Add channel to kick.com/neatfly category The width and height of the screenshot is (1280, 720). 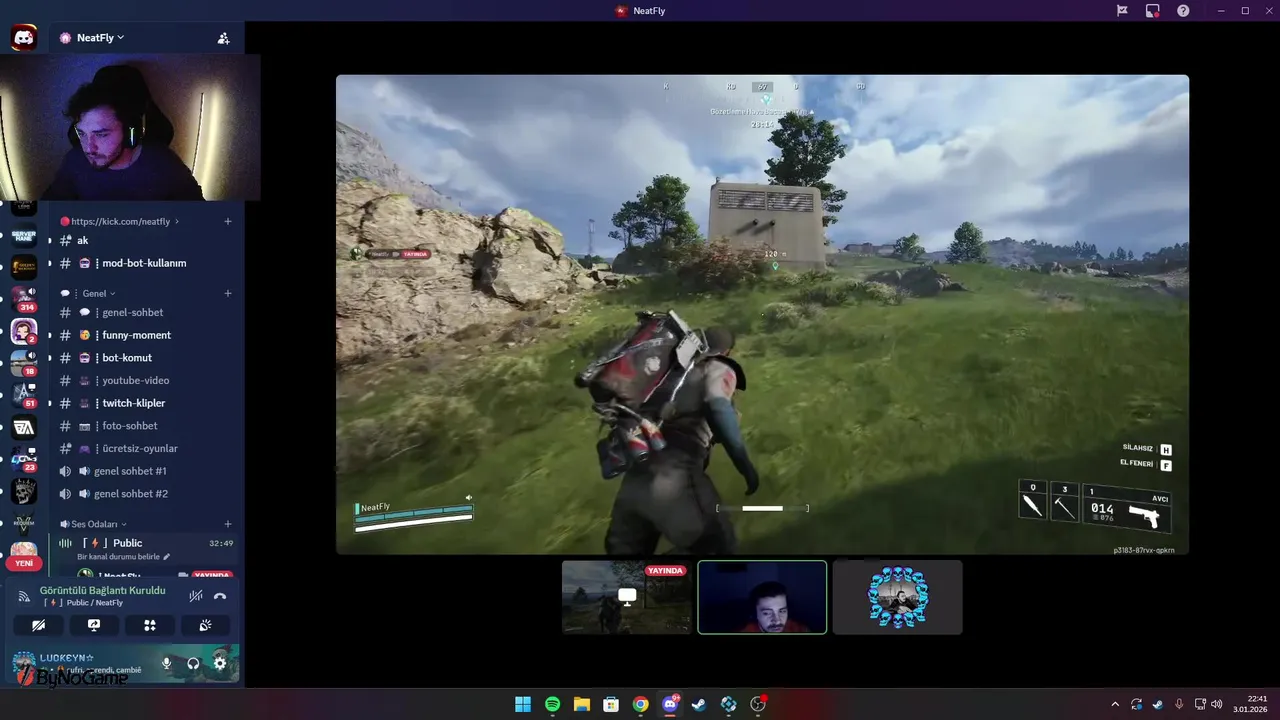point(228,221)
